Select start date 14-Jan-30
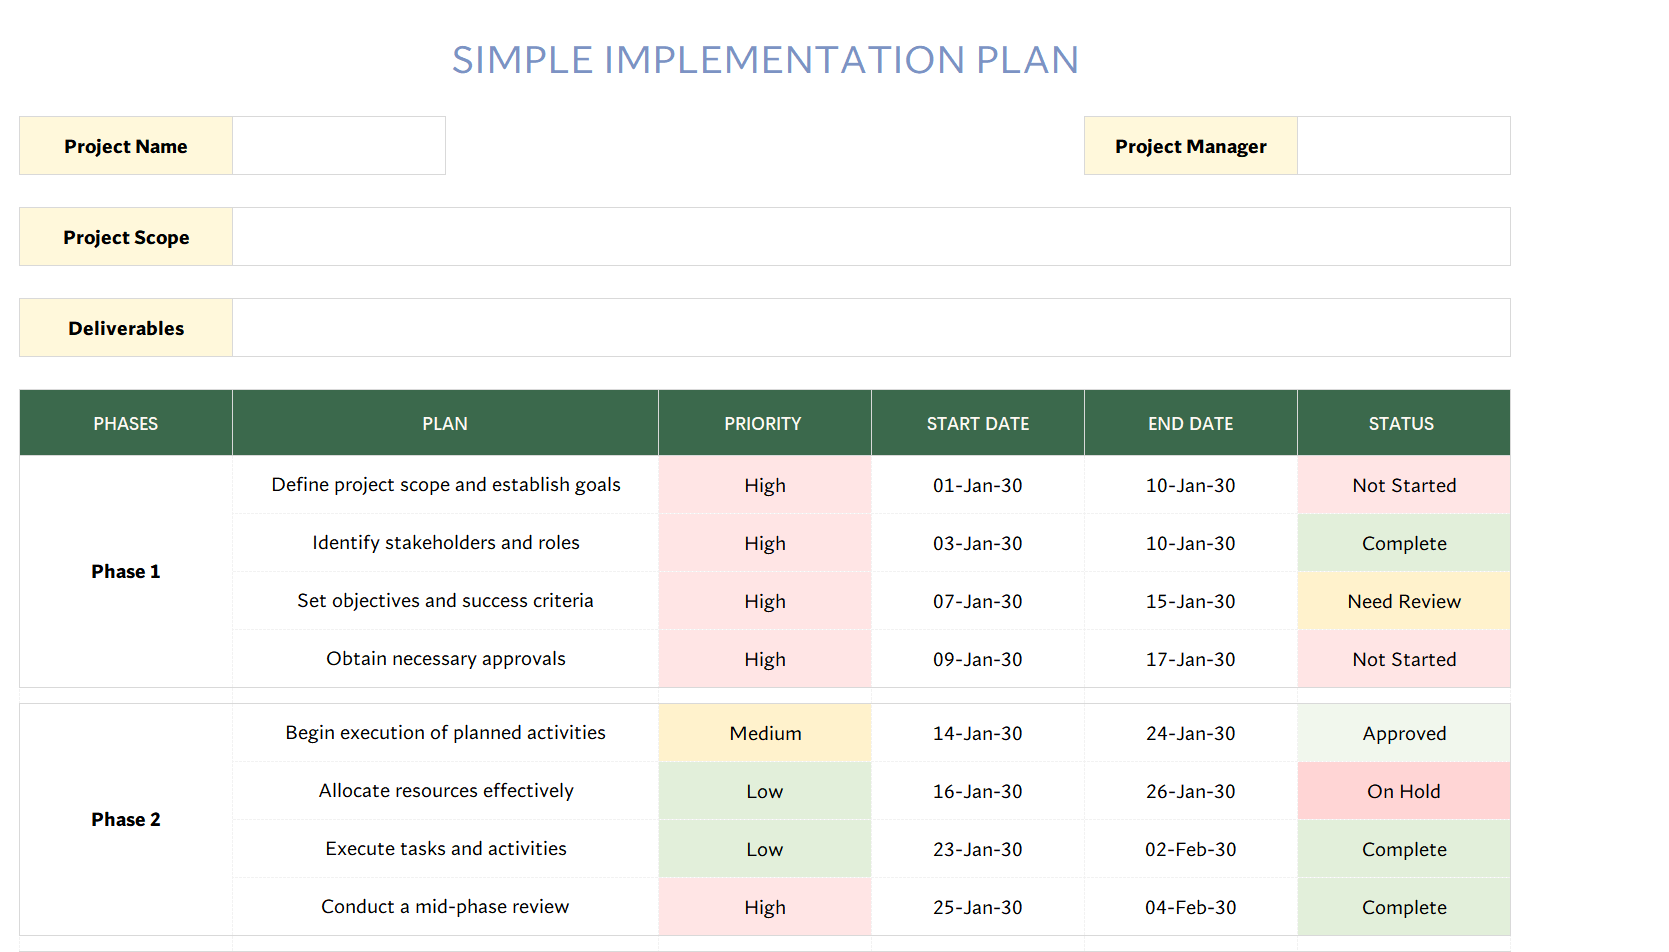The width and height of the screenshot is (1669, 952). point(978,733)
